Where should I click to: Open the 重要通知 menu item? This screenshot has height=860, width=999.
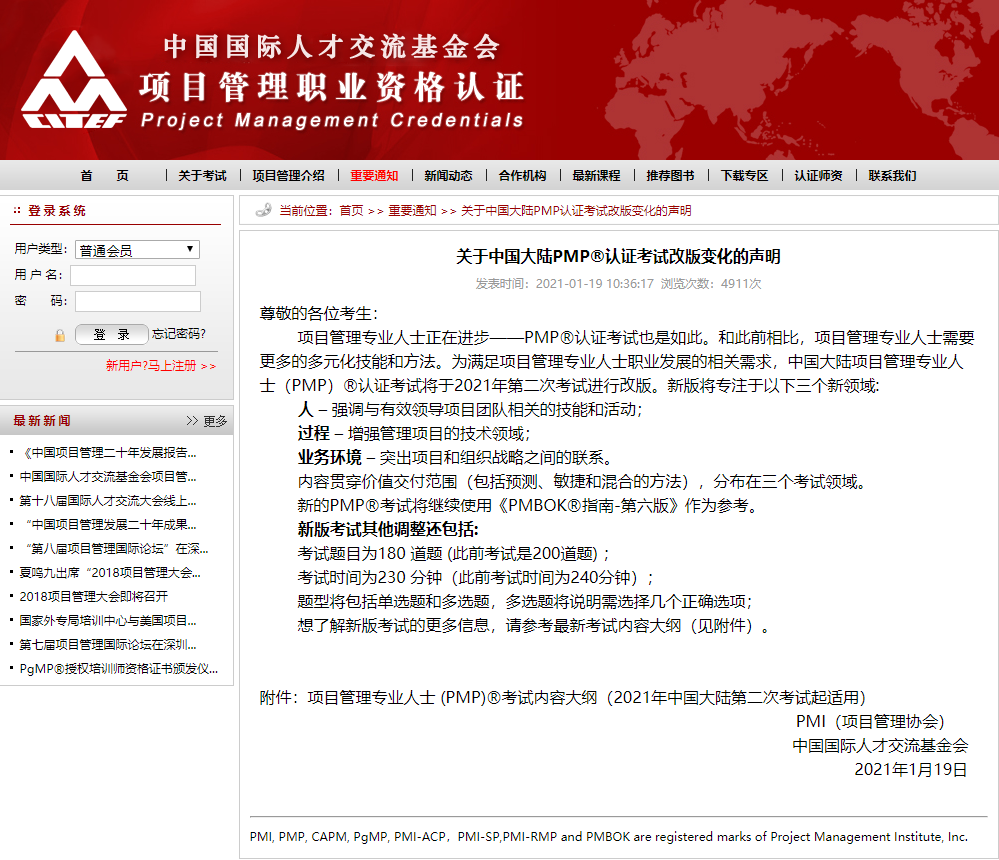tap(374, 176)
